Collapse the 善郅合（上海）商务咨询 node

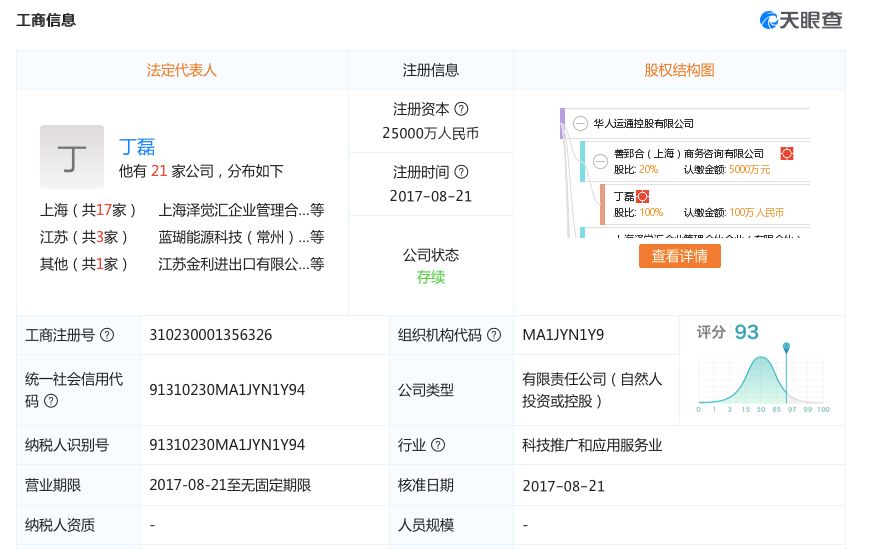[x=600, y=161]
